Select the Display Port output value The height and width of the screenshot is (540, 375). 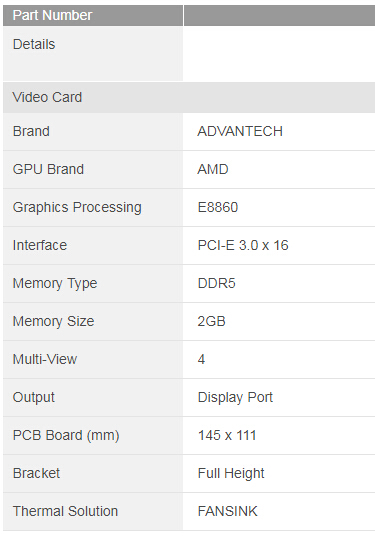click(x=235, y=397)
